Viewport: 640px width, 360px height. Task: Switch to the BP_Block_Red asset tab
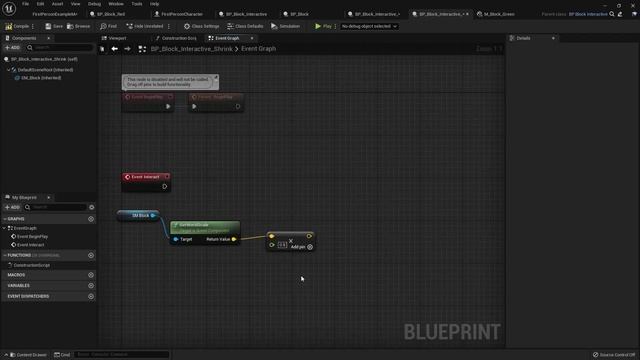point(107,14)
